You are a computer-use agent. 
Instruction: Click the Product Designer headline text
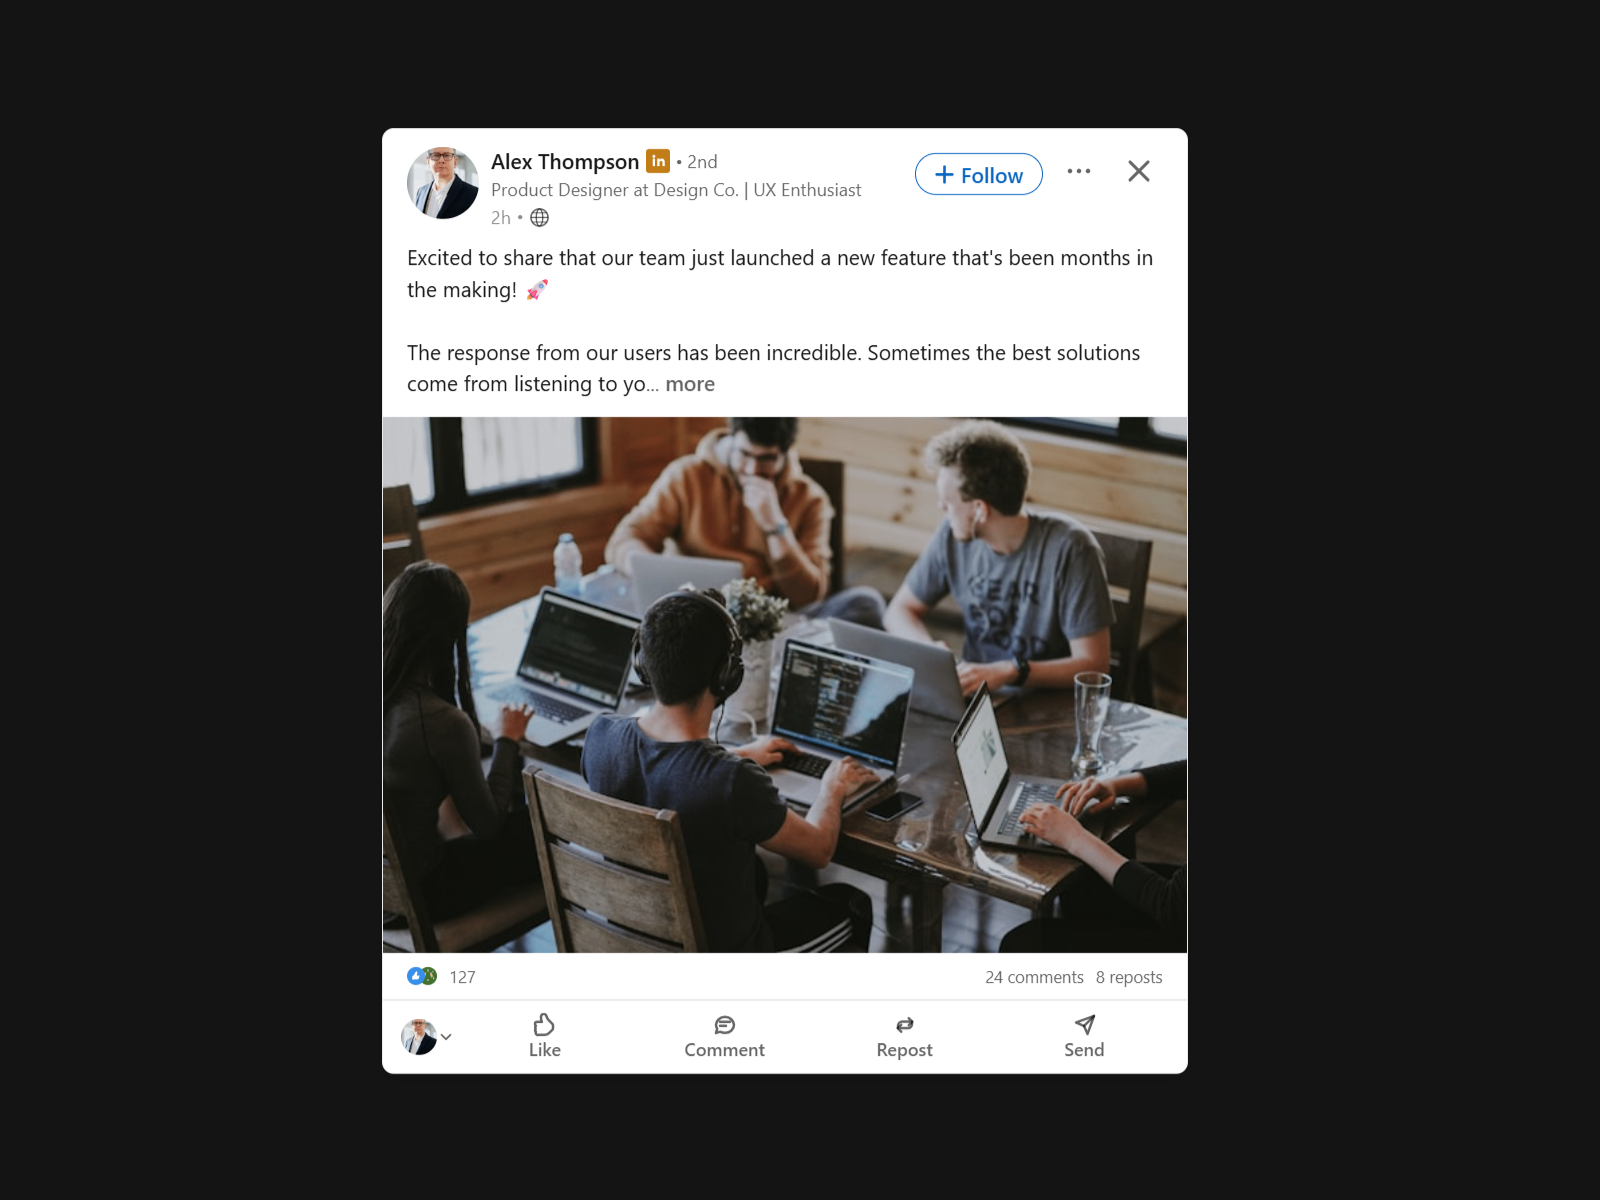click(x=676, y=190)
